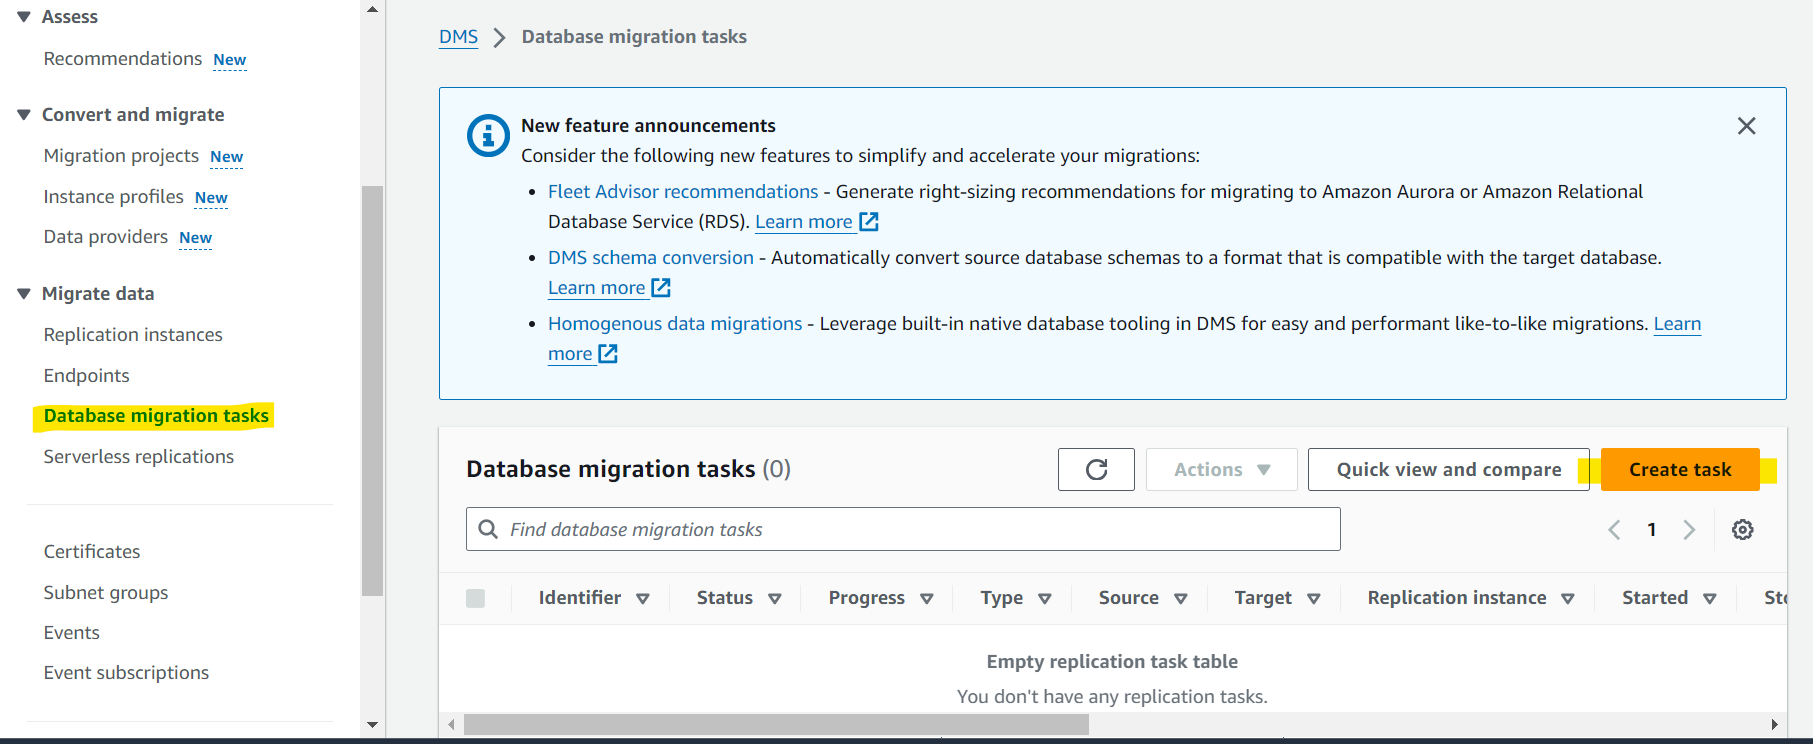Screen dimensions: 1813x744
Task: Open DMS schema conversion link
Action: (x=651, y=258)
